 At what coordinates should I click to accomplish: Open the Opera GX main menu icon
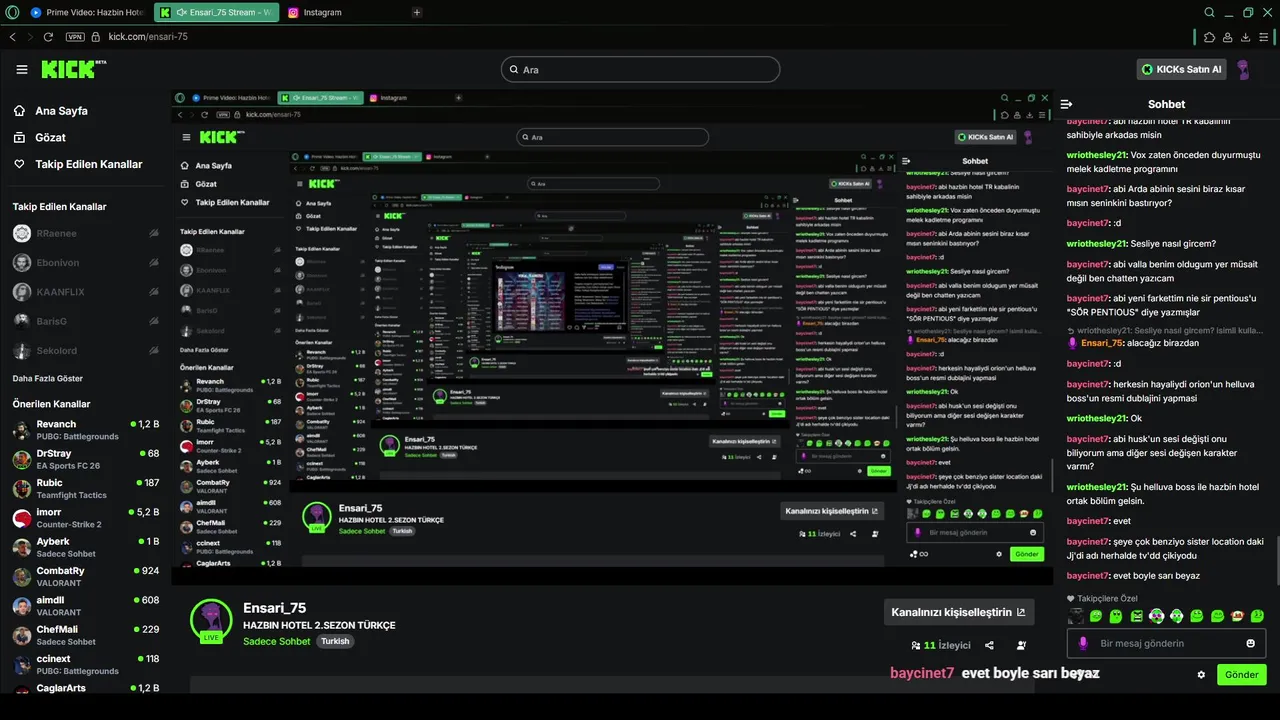coord(11,12)
